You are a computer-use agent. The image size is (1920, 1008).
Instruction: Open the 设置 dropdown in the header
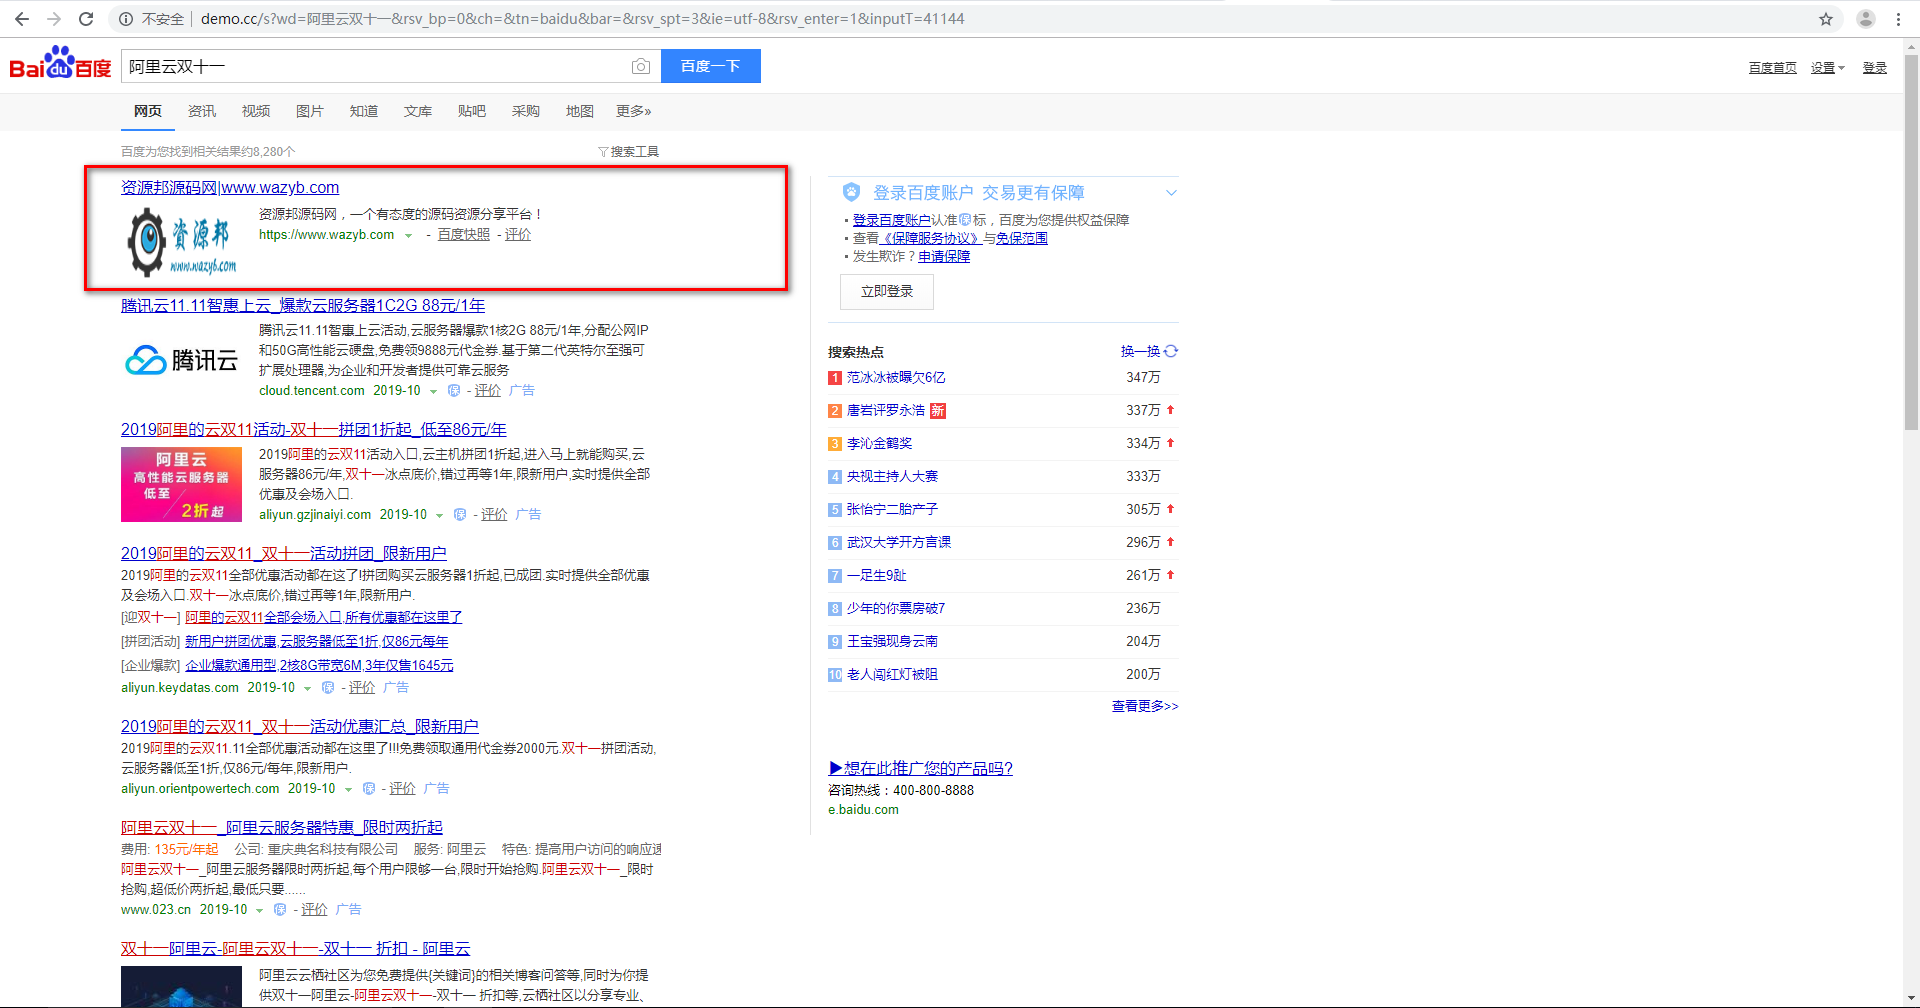pyautogui.click(x=1827, y=68)
